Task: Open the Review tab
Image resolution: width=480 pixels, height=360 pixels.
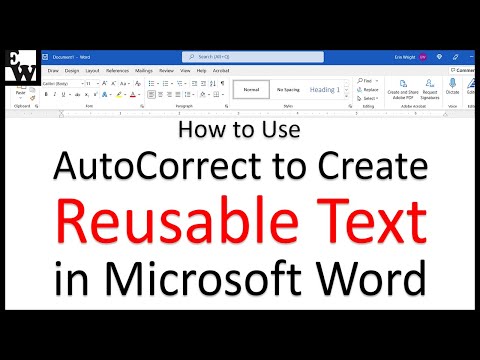Action: coord(166,71)
